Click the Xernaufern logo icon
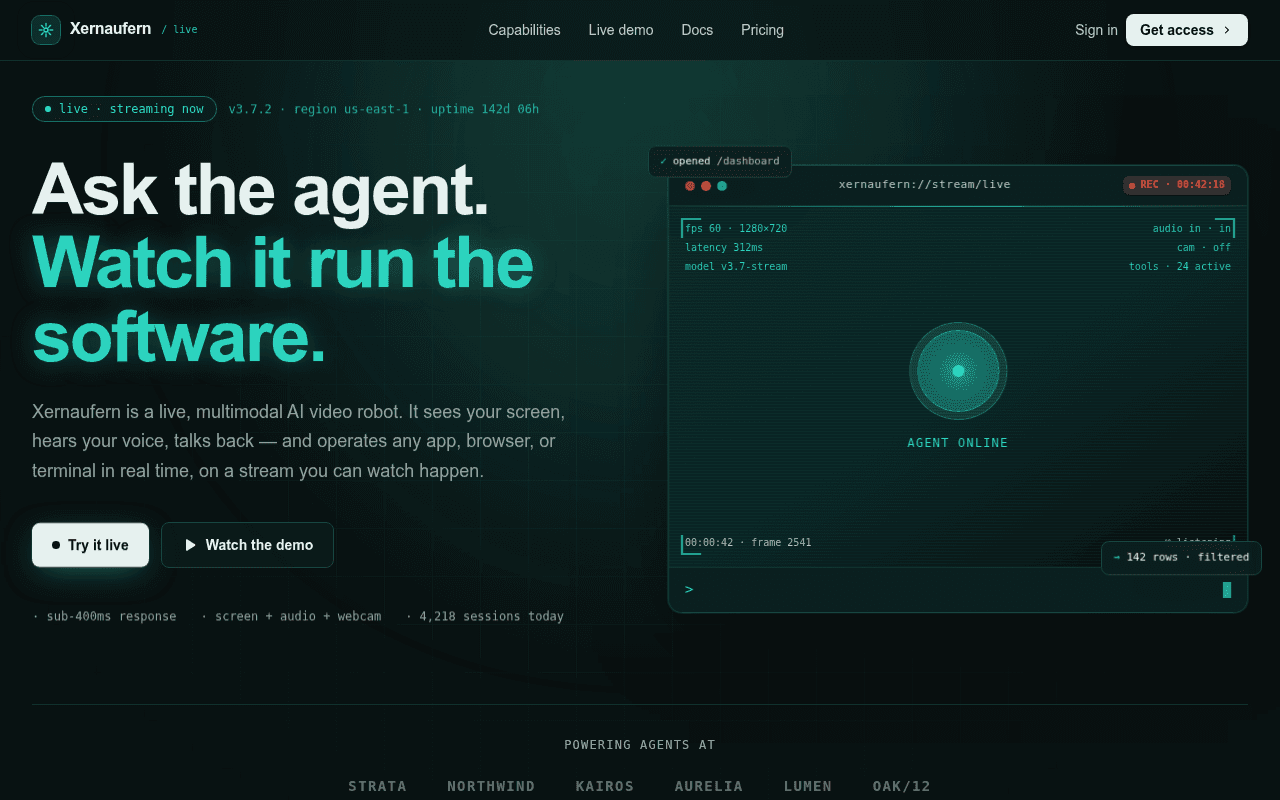 [x=46, y=30]
